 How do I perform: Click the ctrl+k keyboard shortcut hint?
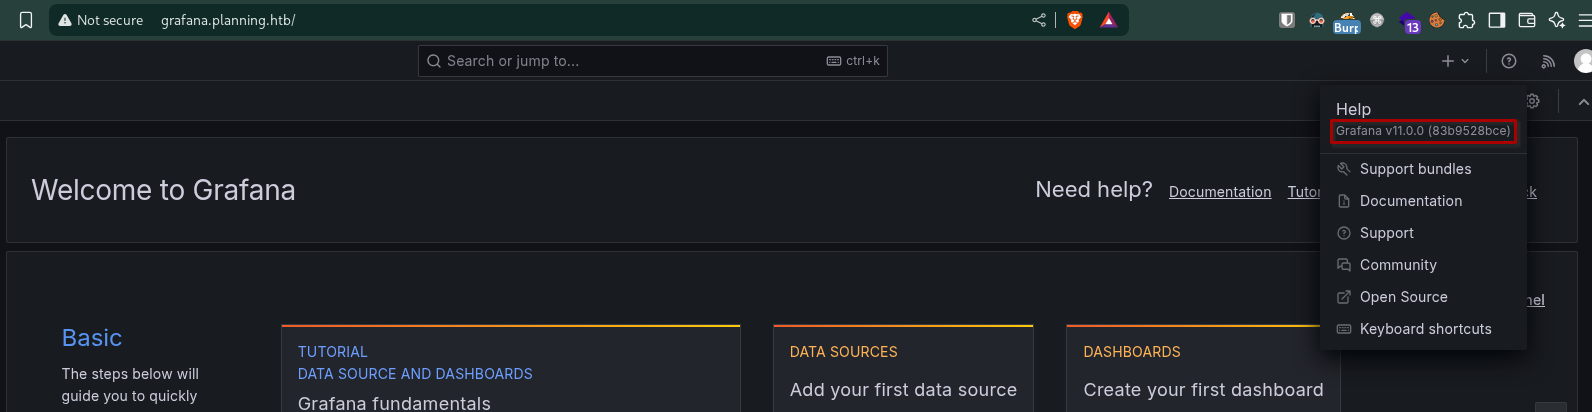pyautogui.click(x=853, y=61)
